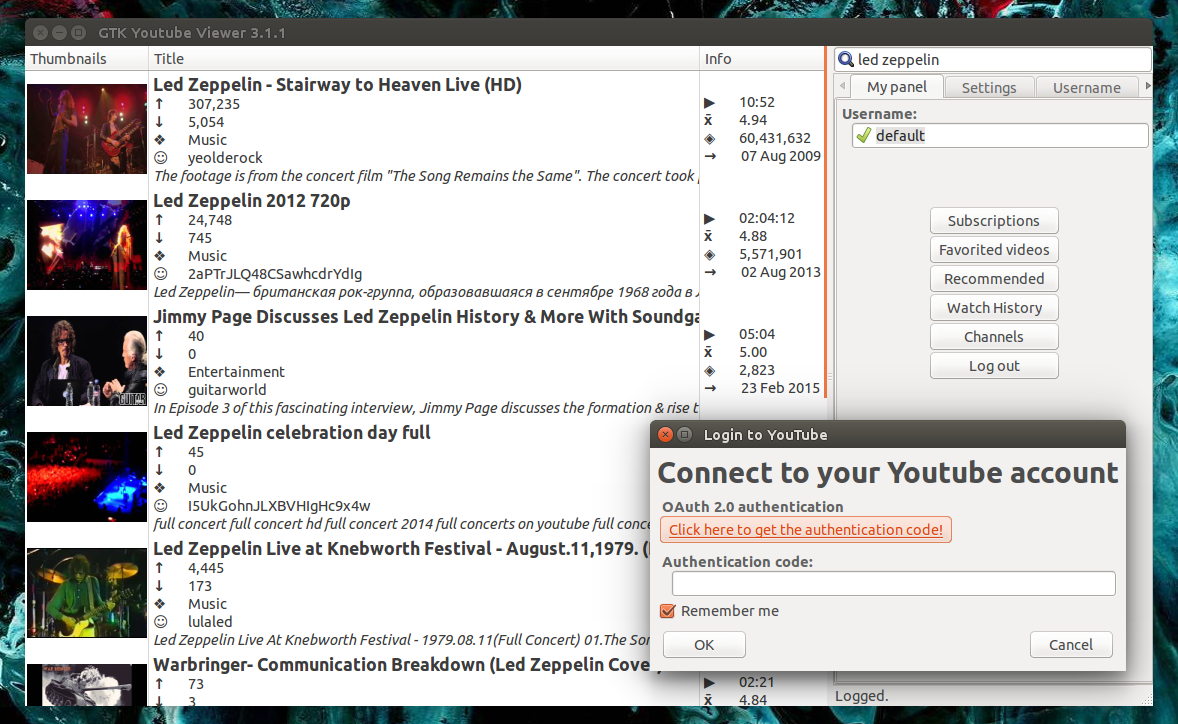
Task: Click the date arrow icon beside 07 Aug 2009
Action: coord(710,156)
